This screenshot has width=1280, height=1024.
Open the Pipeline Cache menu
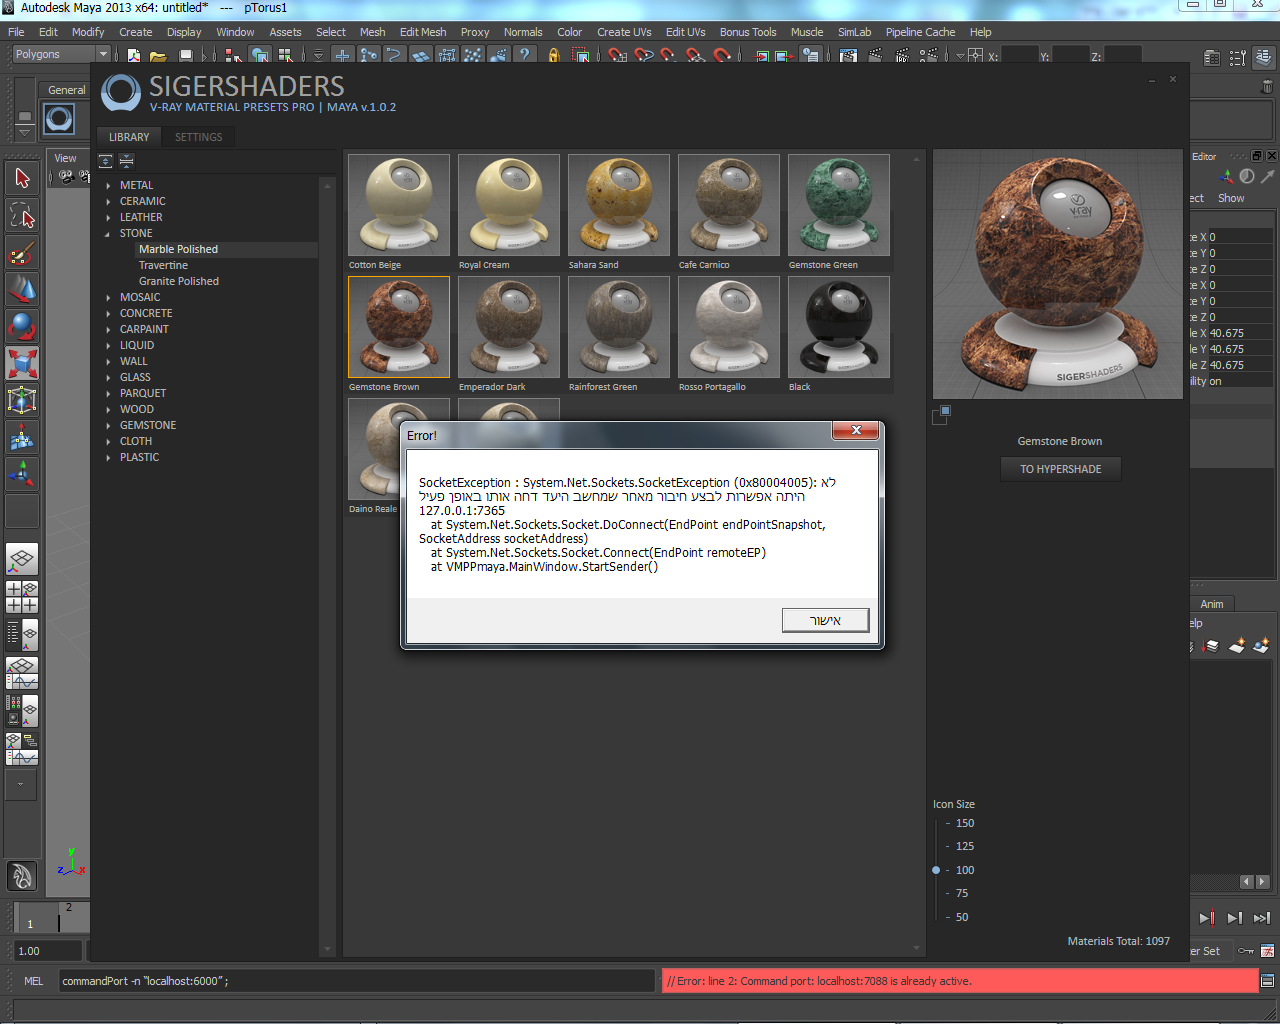click(x=920, y=32)
